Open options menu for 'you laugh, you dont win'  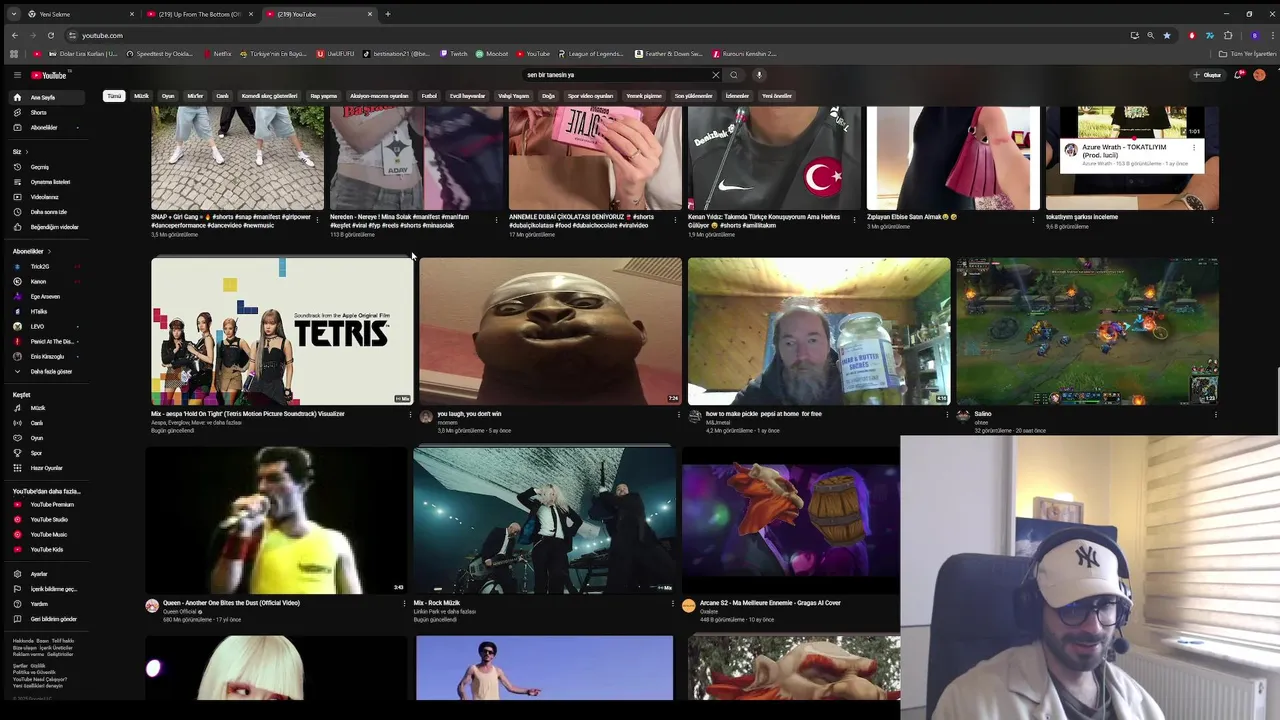pyautogui.click(x=679, y=414)
